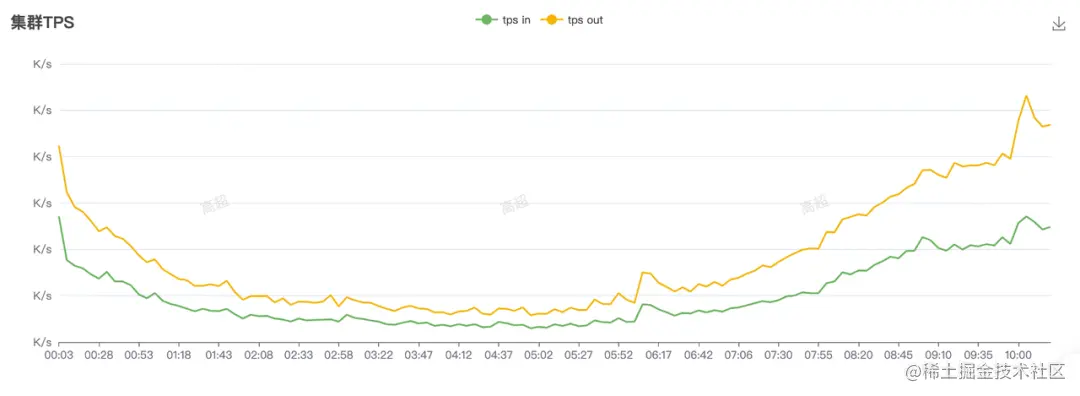Click the 07:55 time axis label
Screen dimensions: 1080x396
tap(818, 355)
